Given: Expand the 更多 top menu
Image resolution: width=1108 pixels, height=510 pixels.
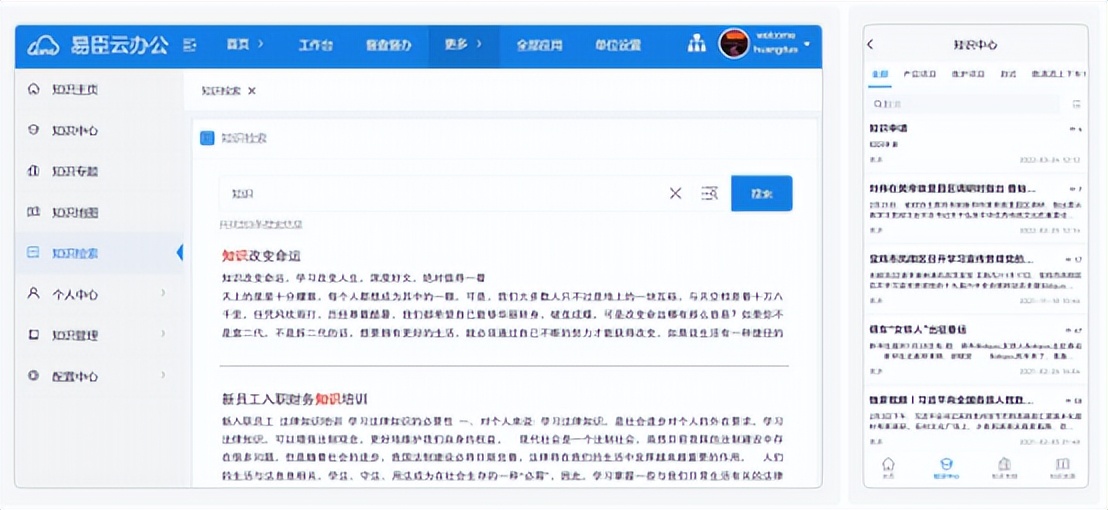Looking at the screenshot, I should pos(463,45).
